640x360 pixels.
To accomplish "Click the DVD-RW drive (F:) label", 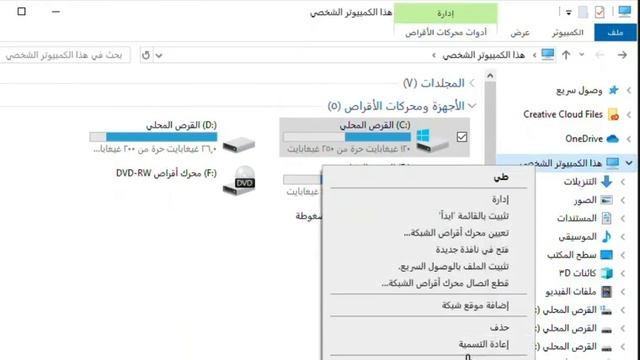I will click(x=166, y=173).
